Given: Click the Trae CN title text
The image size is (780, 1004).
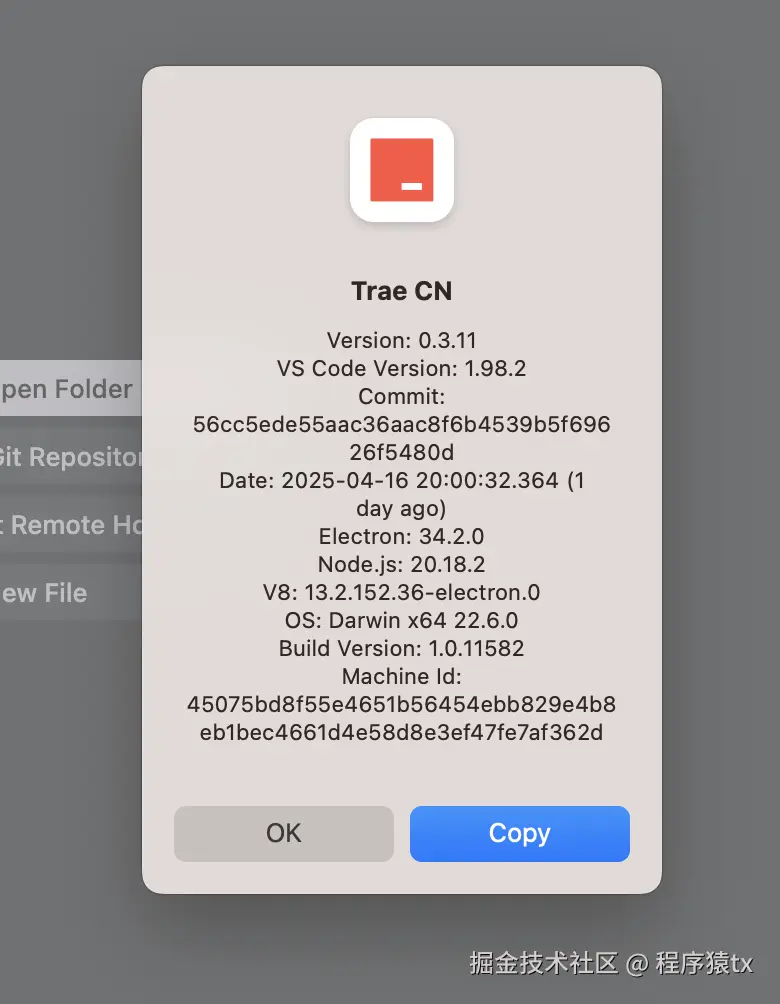Looking at the screenshot, I should (x=402, y=291).
